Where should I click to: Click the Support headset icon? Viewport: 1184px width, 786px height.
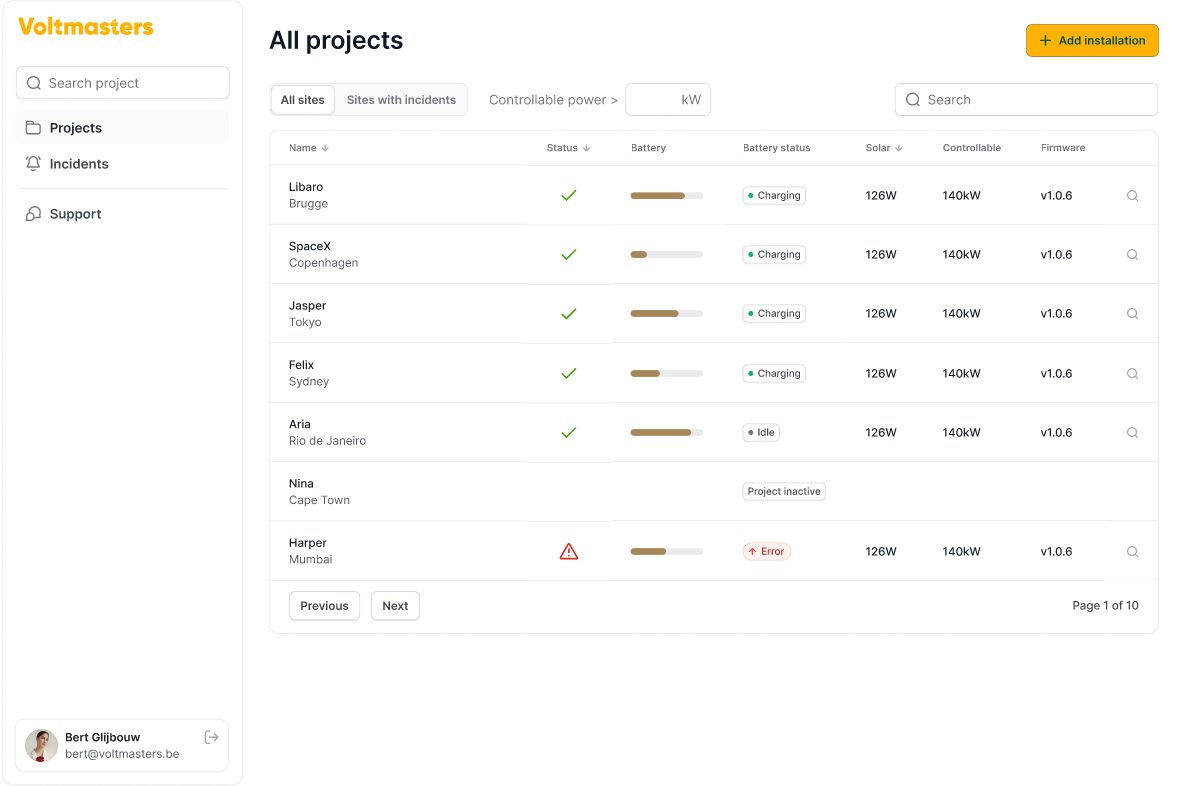[x=33, y=214]
